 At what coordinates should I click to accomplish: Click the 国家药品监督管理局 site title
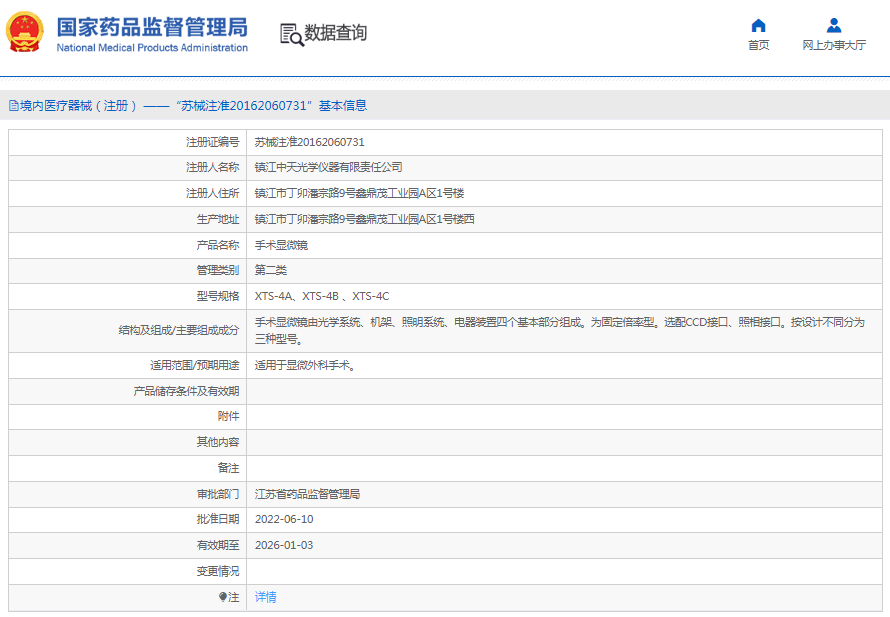(x=152, y=26)
